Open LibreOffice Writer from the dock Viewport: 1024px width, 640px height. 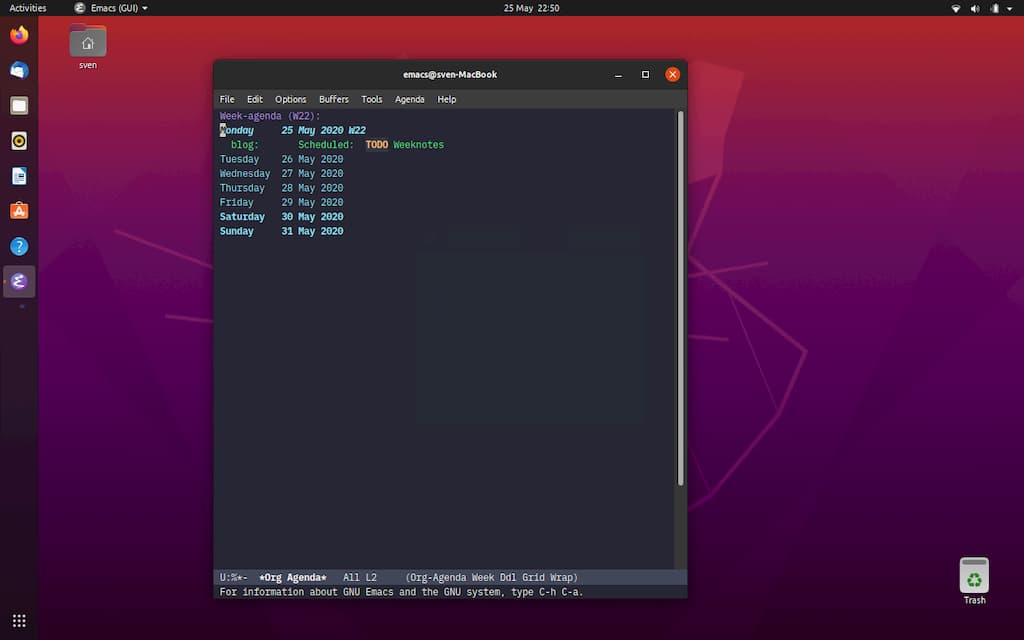(19, 176)
